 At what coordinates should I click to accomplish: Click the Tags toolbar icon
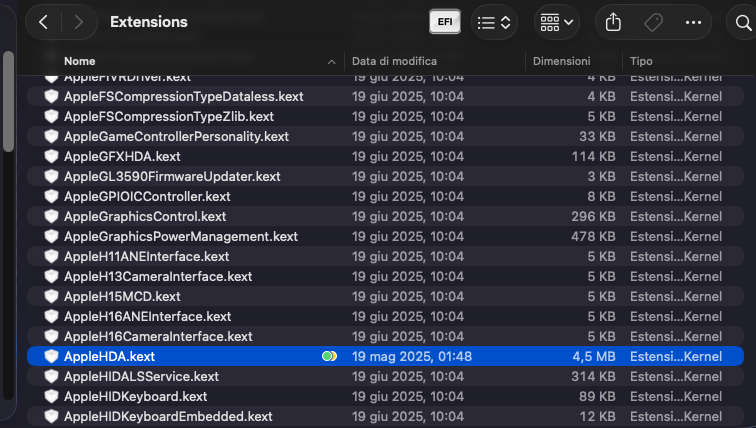653,22
